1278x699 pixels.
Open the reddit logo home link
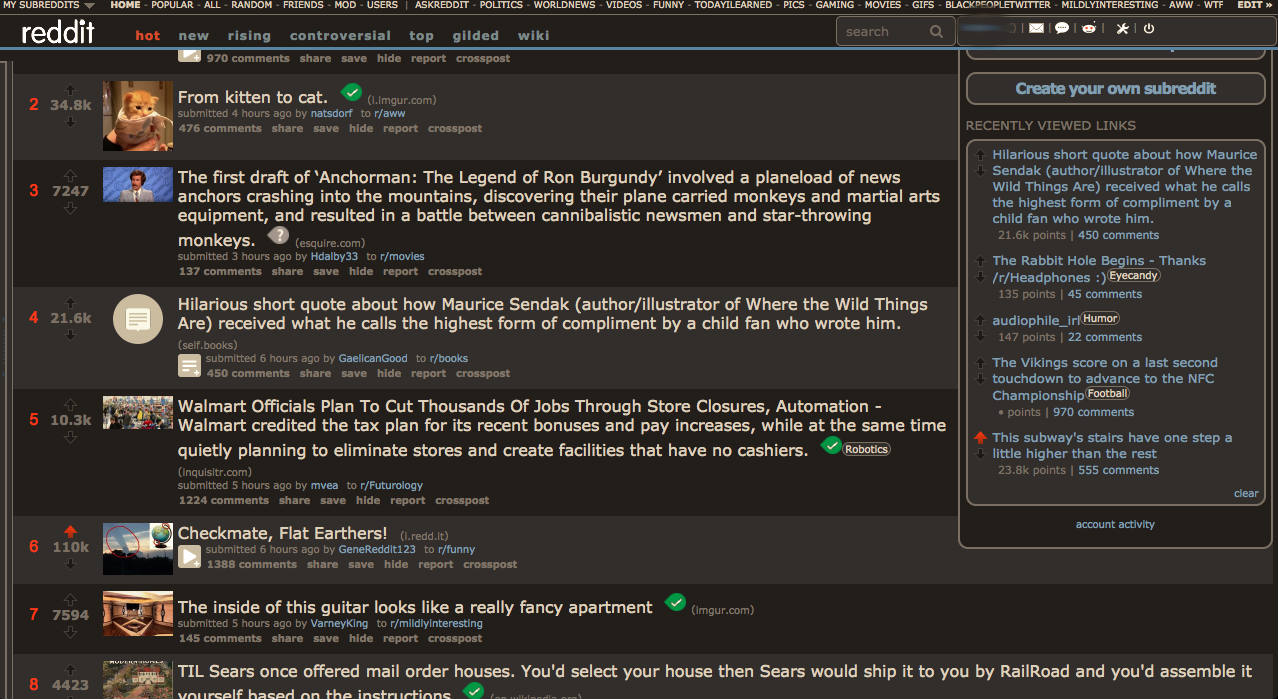pyautogui.click(x=58, y=33)
